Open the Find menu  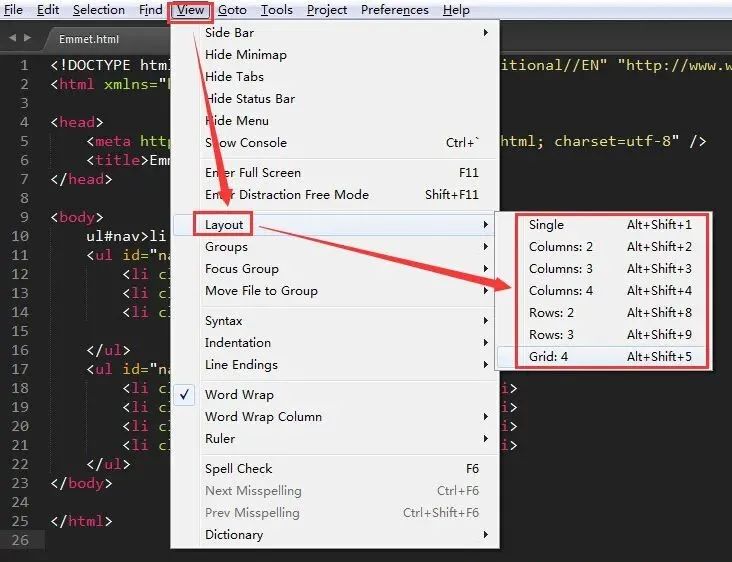pos(151,10)
